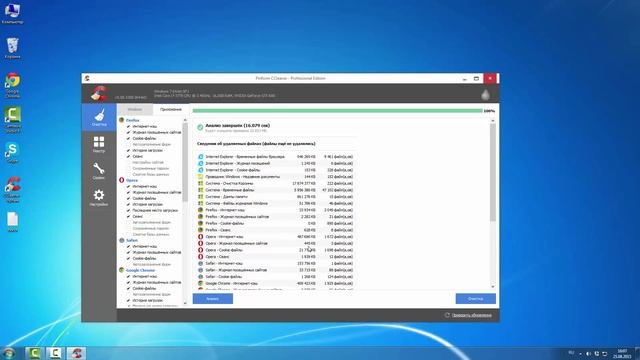Uncheck Cookie-файлы under Firefox
Image resolution: width=640 pixels, height=360 pixels.
pyautogui.click(x=128, y=138)
